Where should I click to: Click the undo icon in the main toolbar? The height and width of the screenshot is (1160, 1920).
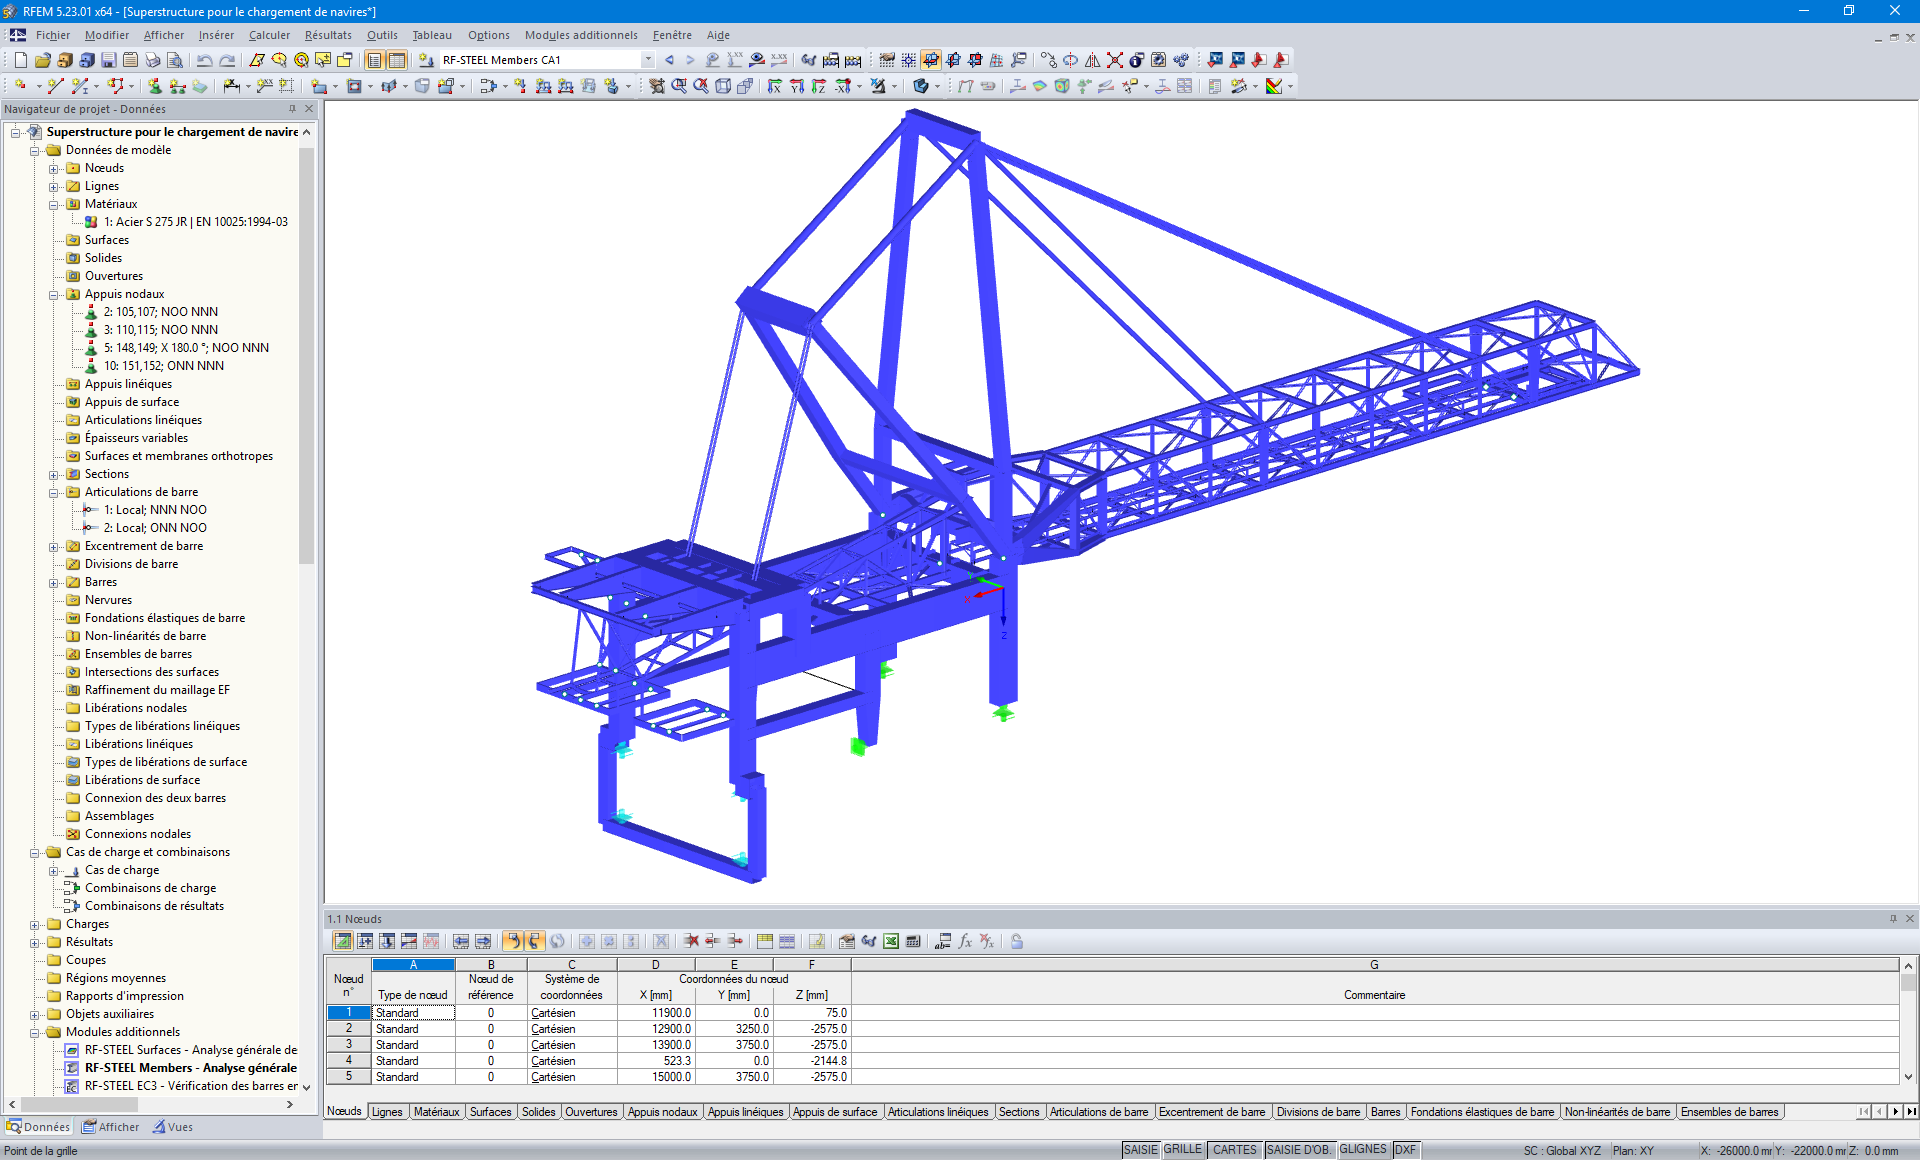point(203,61)
